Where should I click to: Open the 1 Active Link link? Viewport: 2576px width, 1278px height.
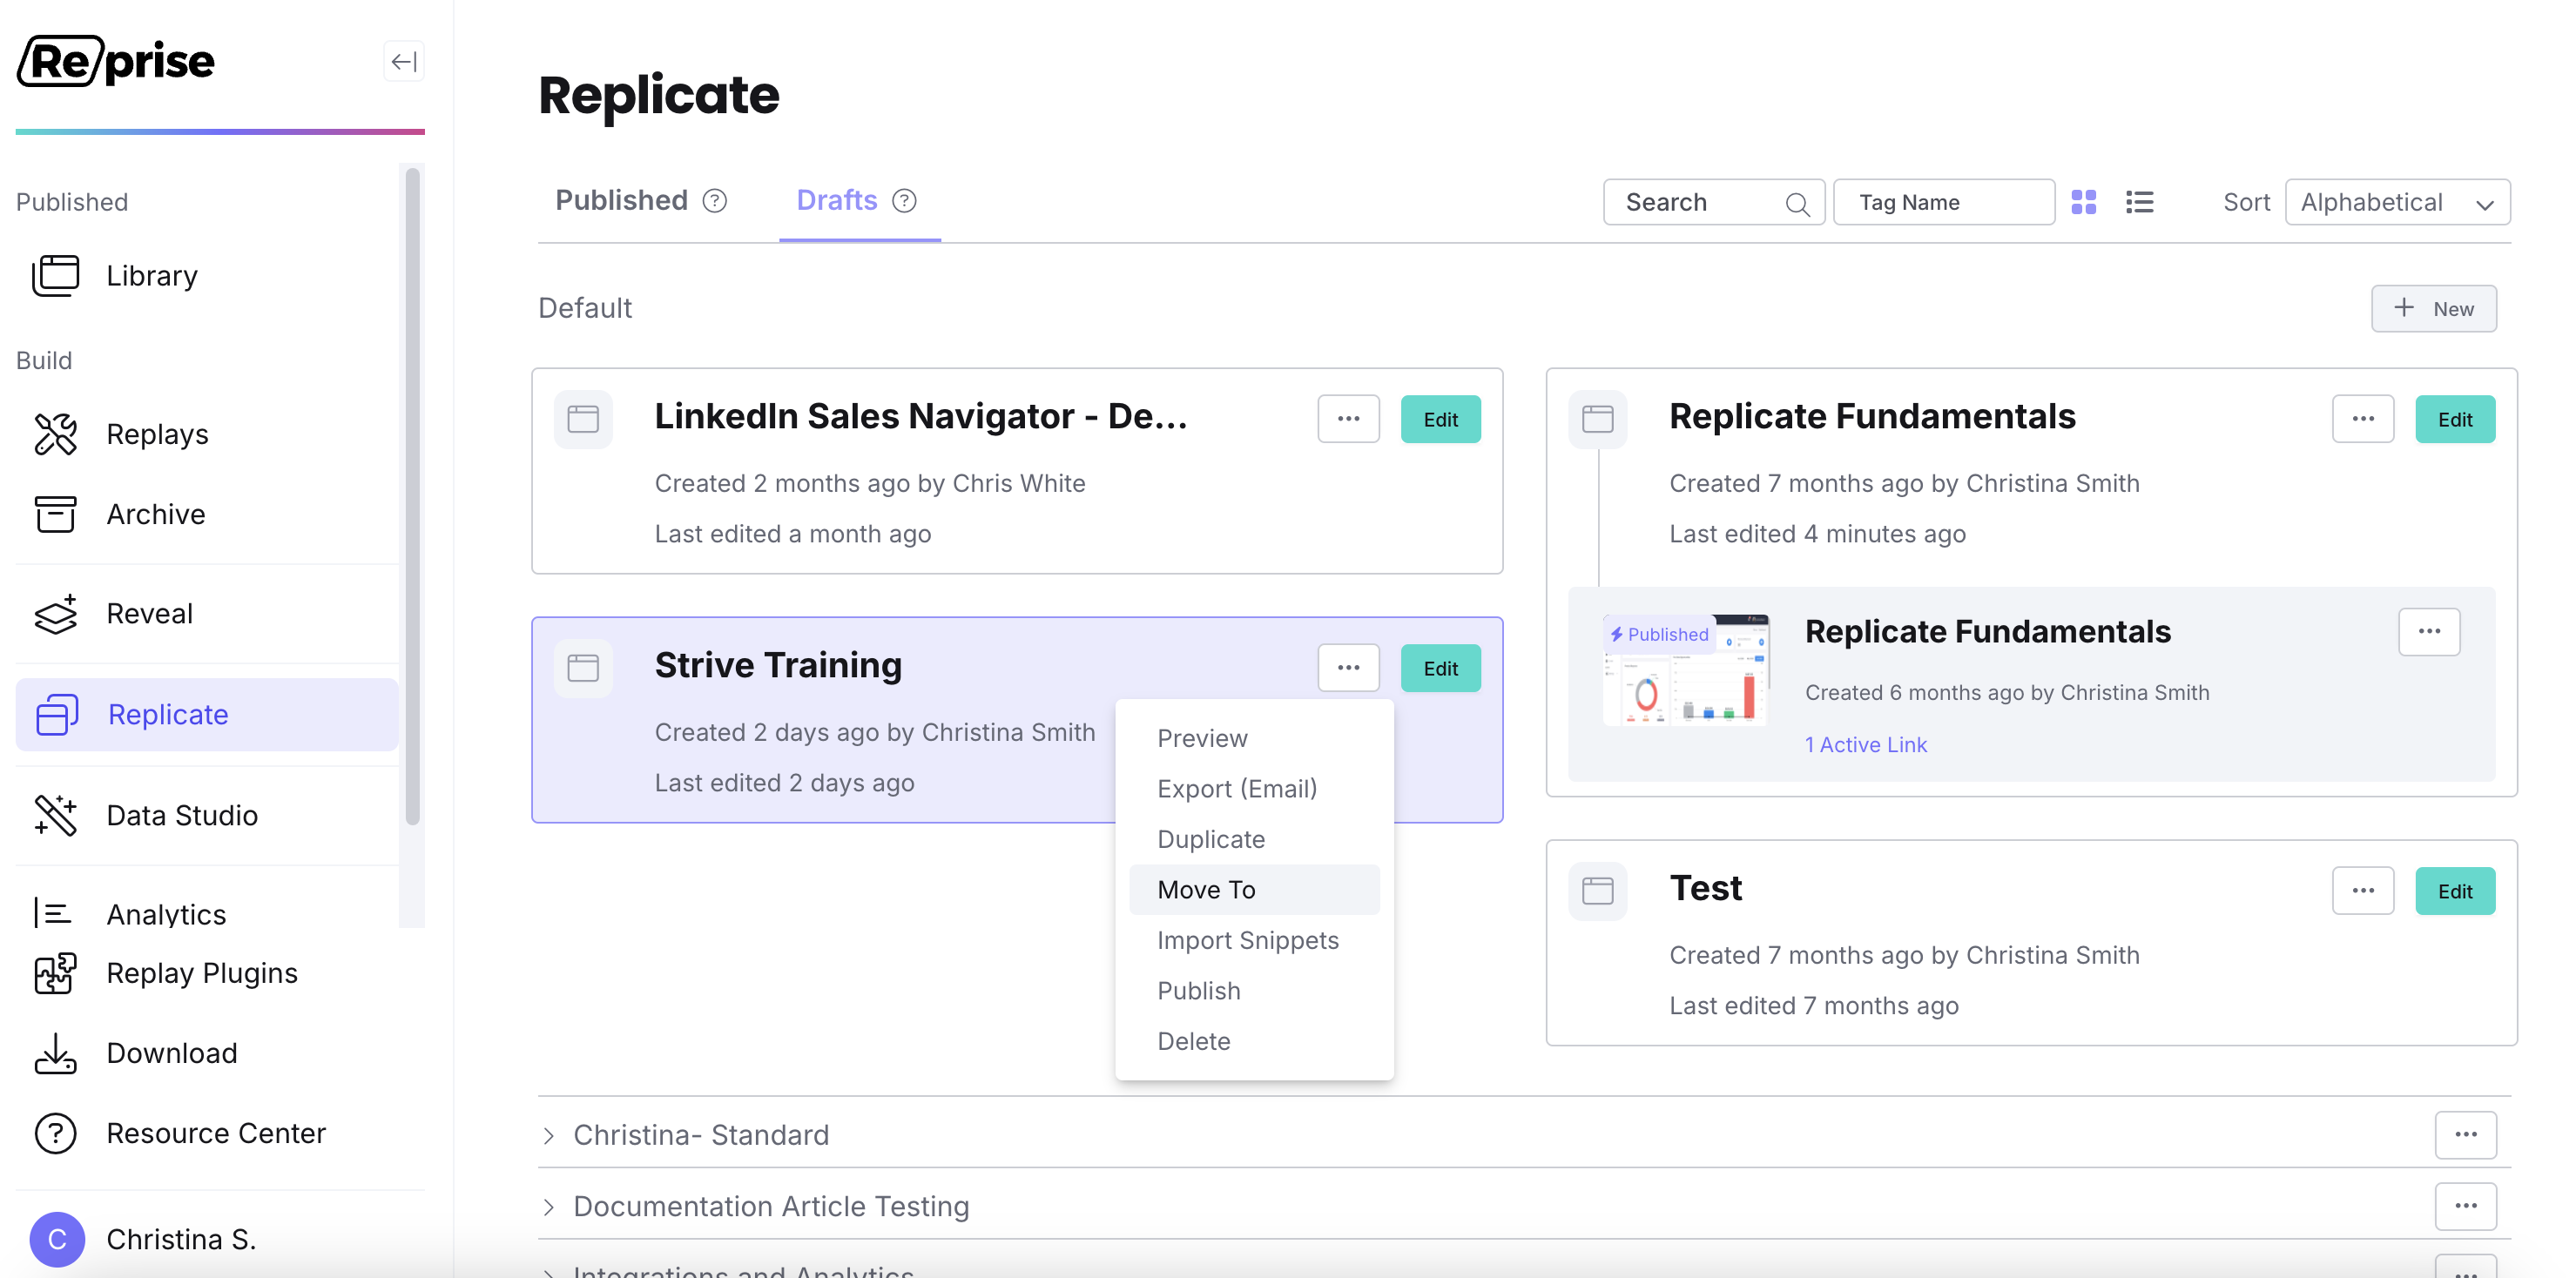[x=1865, y=744]
